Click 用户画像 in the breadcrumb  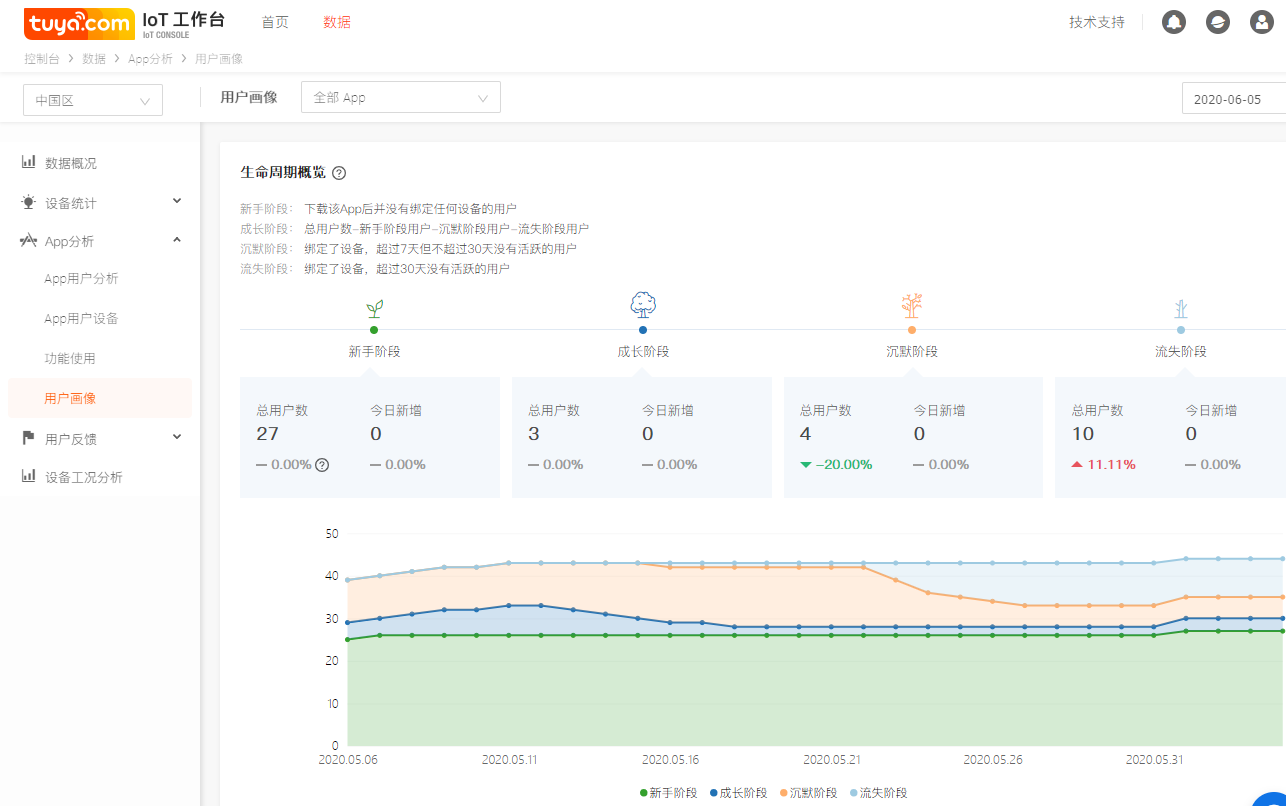click(x=219, y=59)
